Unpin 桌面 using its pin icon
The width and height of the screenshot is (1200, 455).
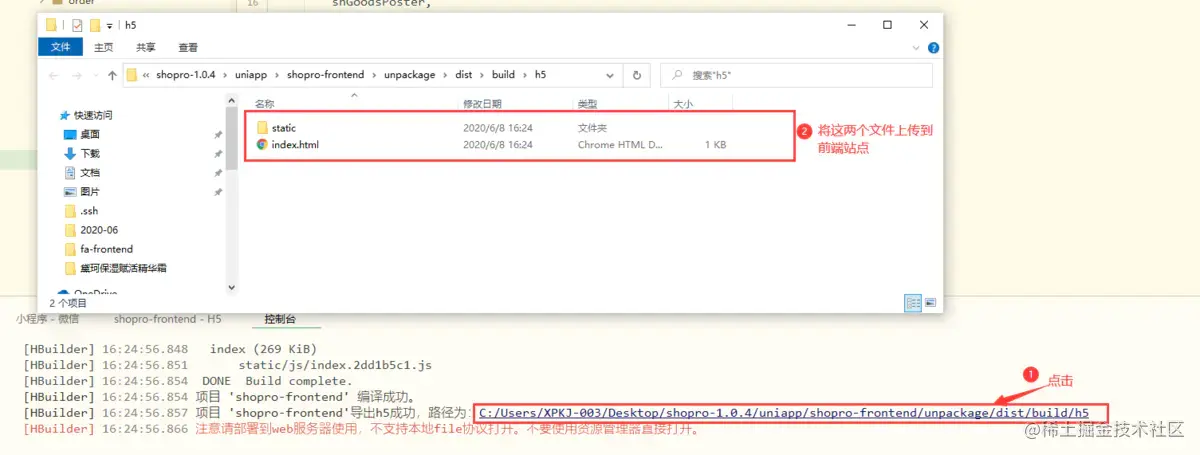(218, 135)
